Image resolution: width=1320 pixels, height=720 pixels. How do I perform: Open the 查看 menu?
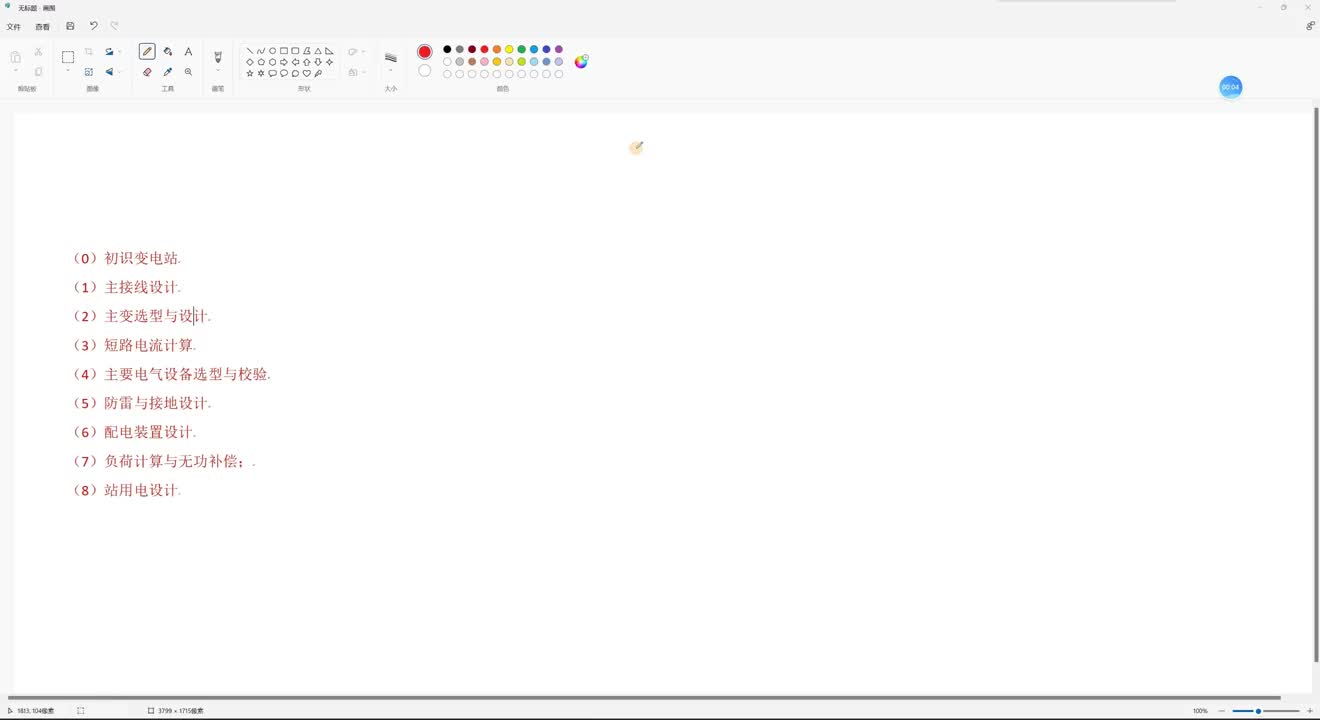(x=43, y=27)
